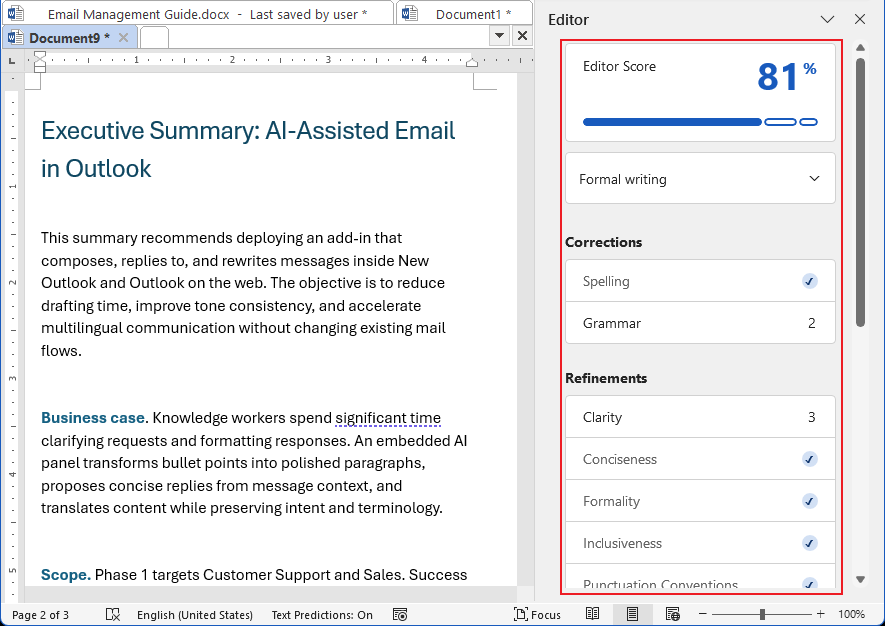This screenshot has height=626, width=885.
Task: Open Grammar corrections with 2 issues
Action: pyautogui.click(x=700, y=323)
